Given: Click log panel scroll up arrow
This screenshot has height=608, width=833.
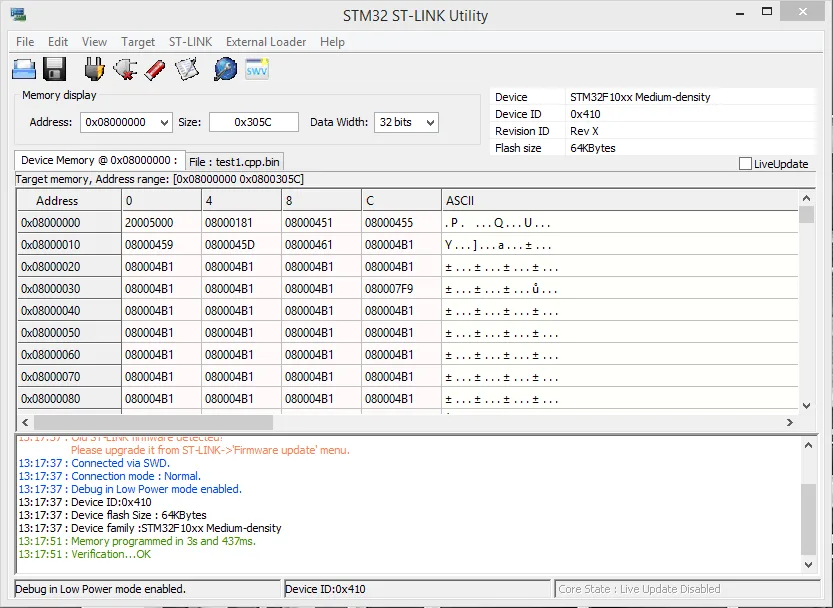Looking at the screenshot, I should [x=808, y=445].
